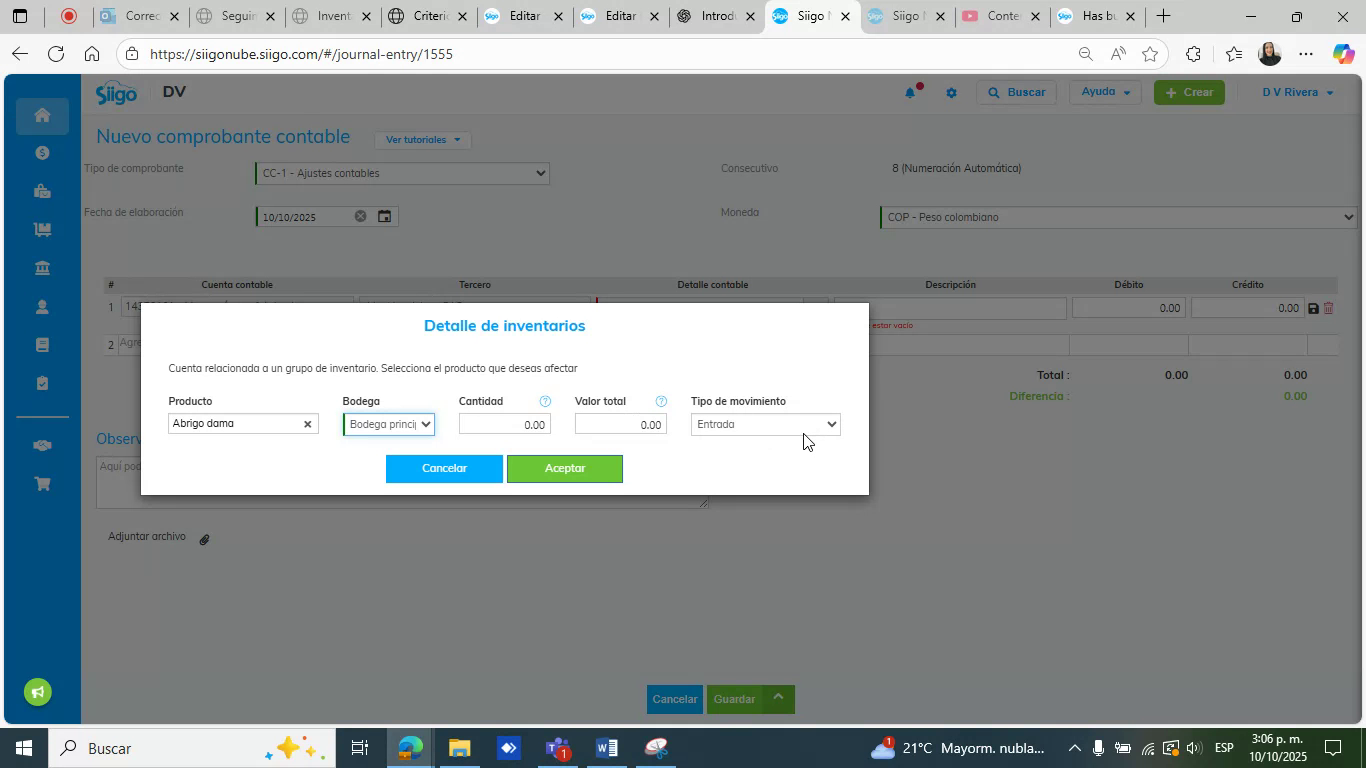Image resolution: width=1366 pixels, height=768 pixels.
Task: Expand the Guardar options arrow
Action: tap(778, 698)
